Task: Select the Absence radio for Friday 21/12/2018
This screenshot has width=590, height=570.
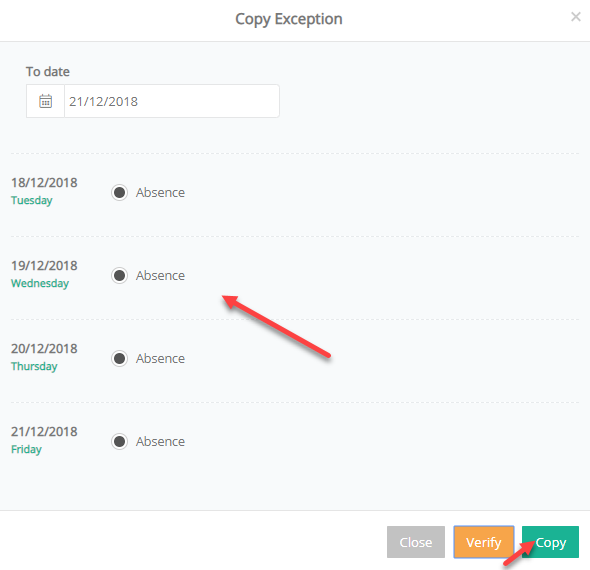Action: click(x=120, y=441)
